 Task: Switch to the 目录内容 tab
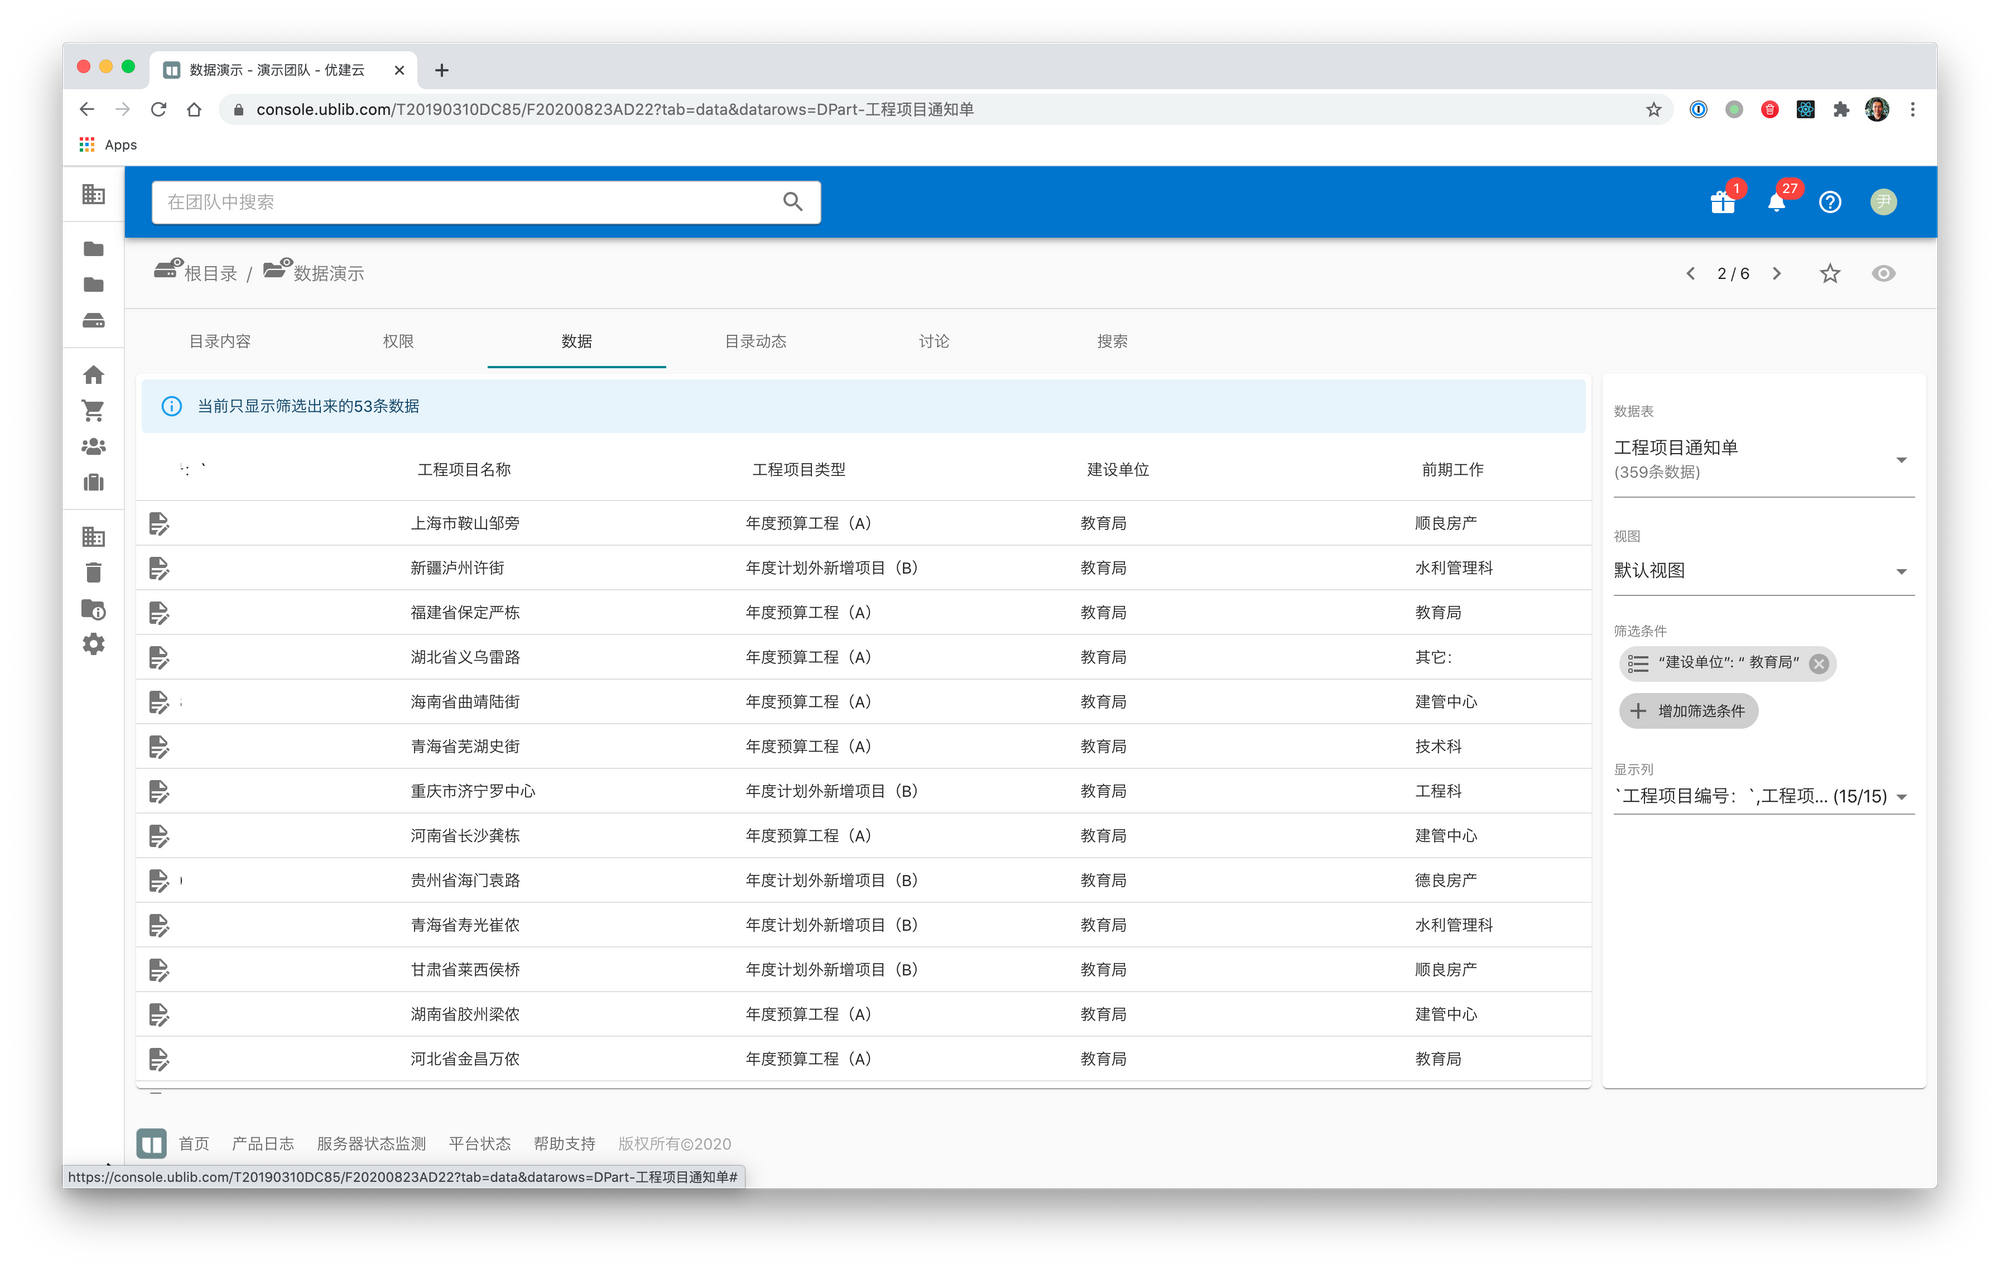(x=220, y=341)
